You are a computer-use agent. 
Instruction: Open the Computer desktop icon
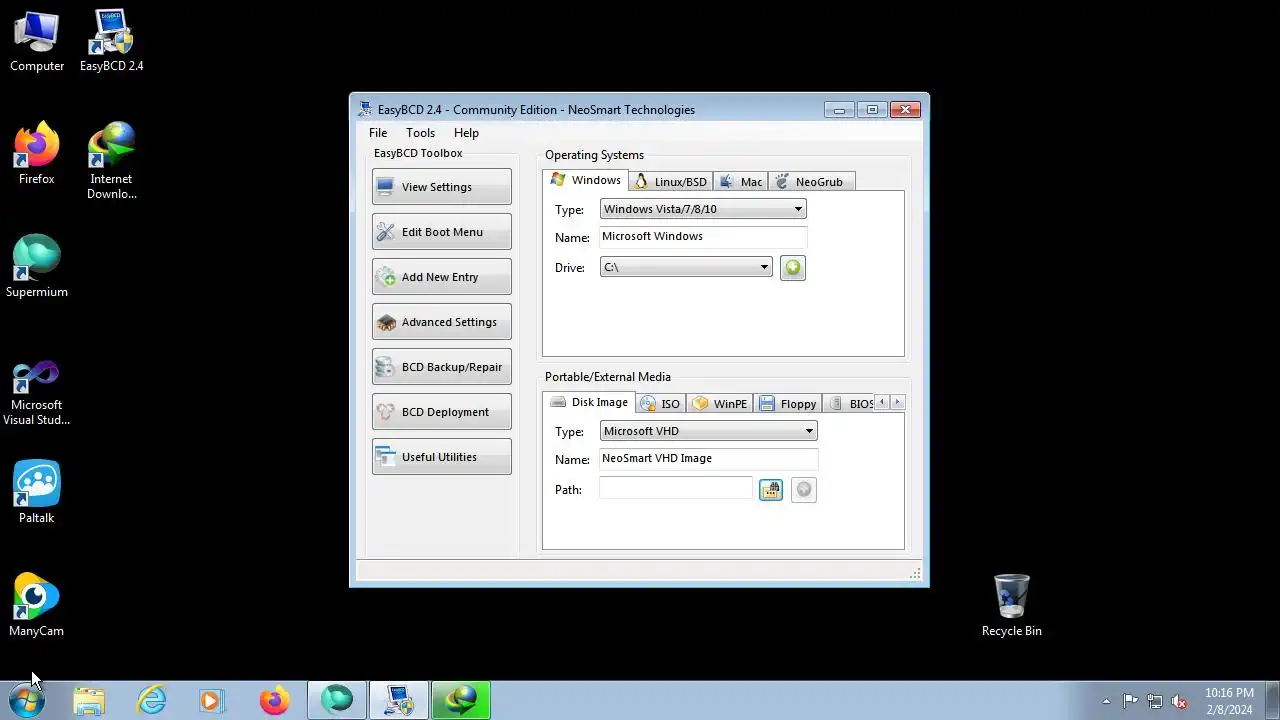37,41
